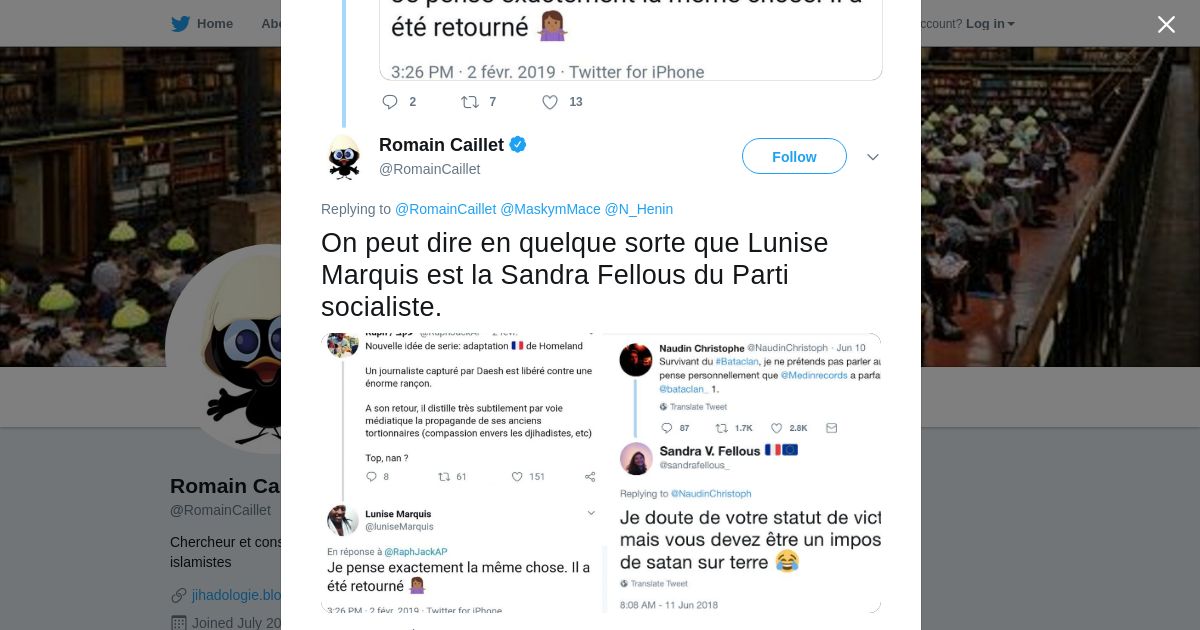Click the reply speech bubble icon
Screen dimensions: 1200x630
tap(390, 102)
